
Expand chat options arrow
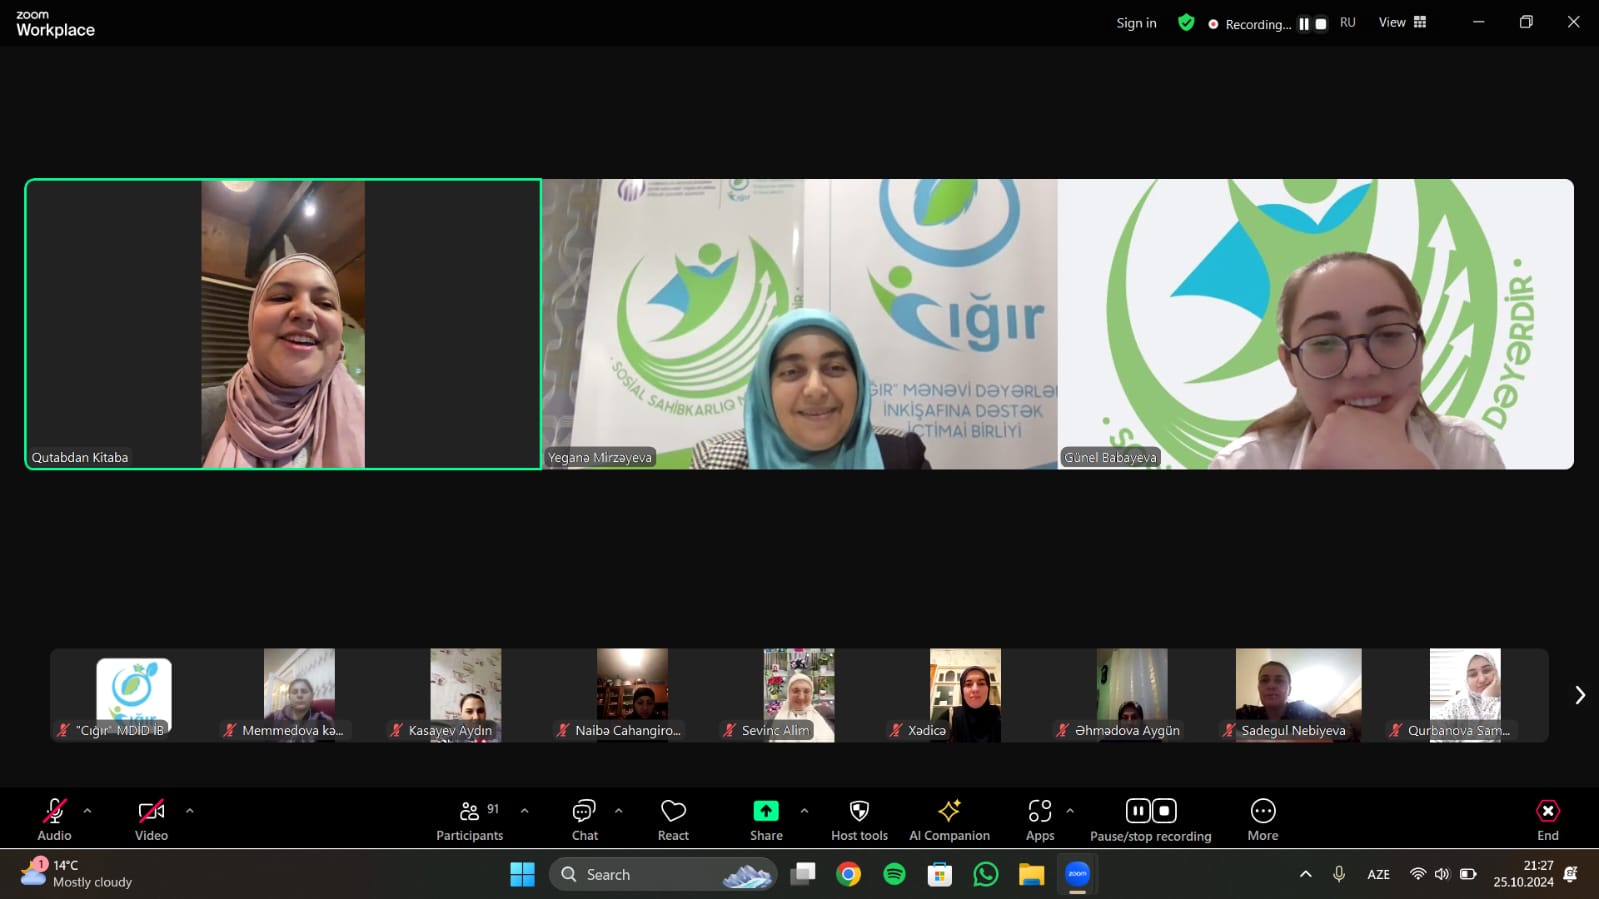coord(619,811)
